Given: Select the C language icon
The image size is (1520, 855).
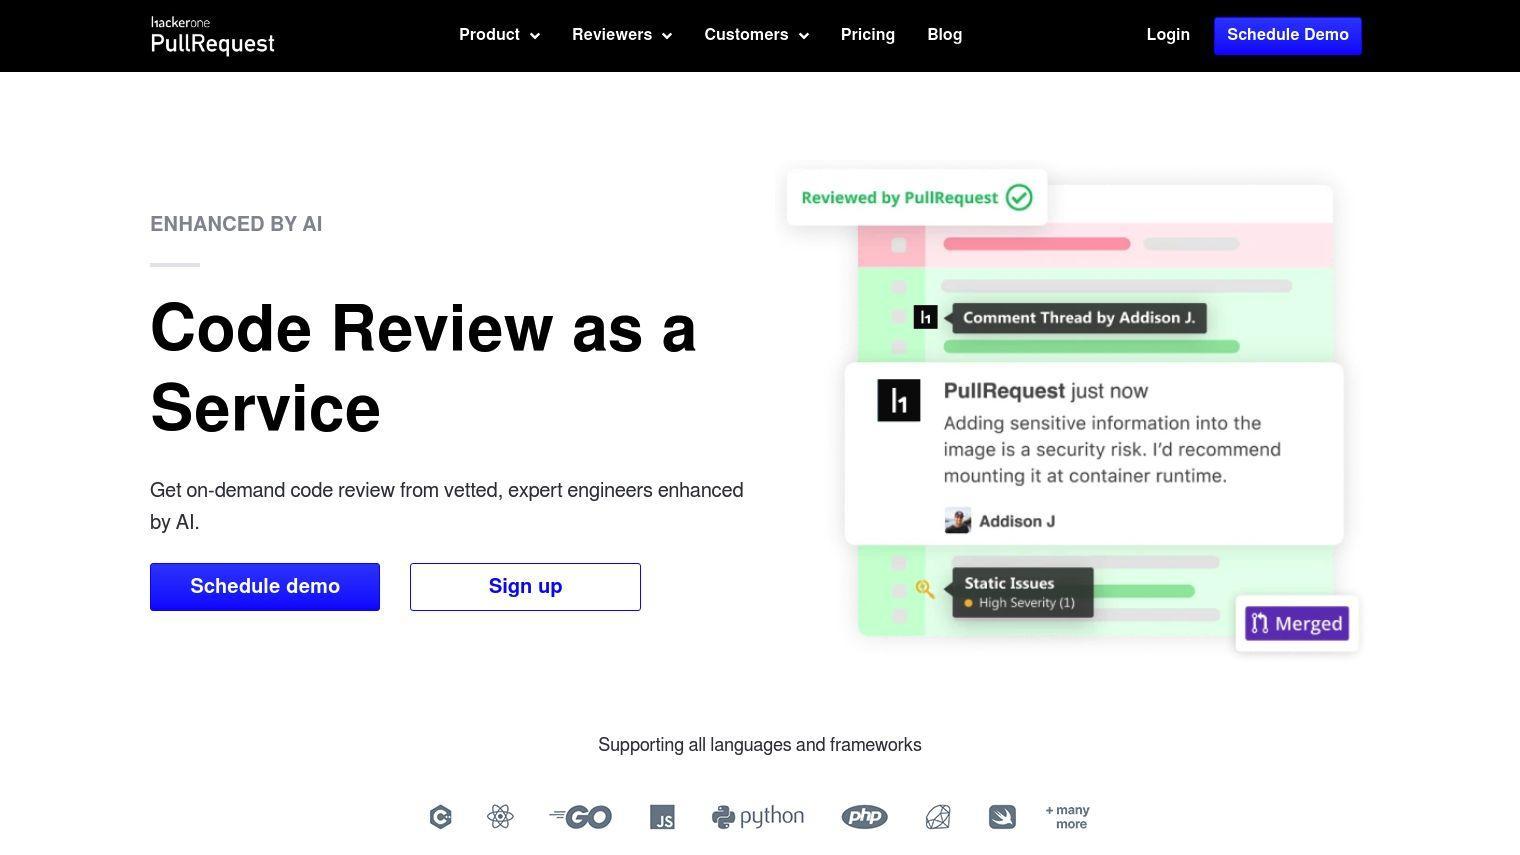Looking at the screenshot, I should coord(441,817).
